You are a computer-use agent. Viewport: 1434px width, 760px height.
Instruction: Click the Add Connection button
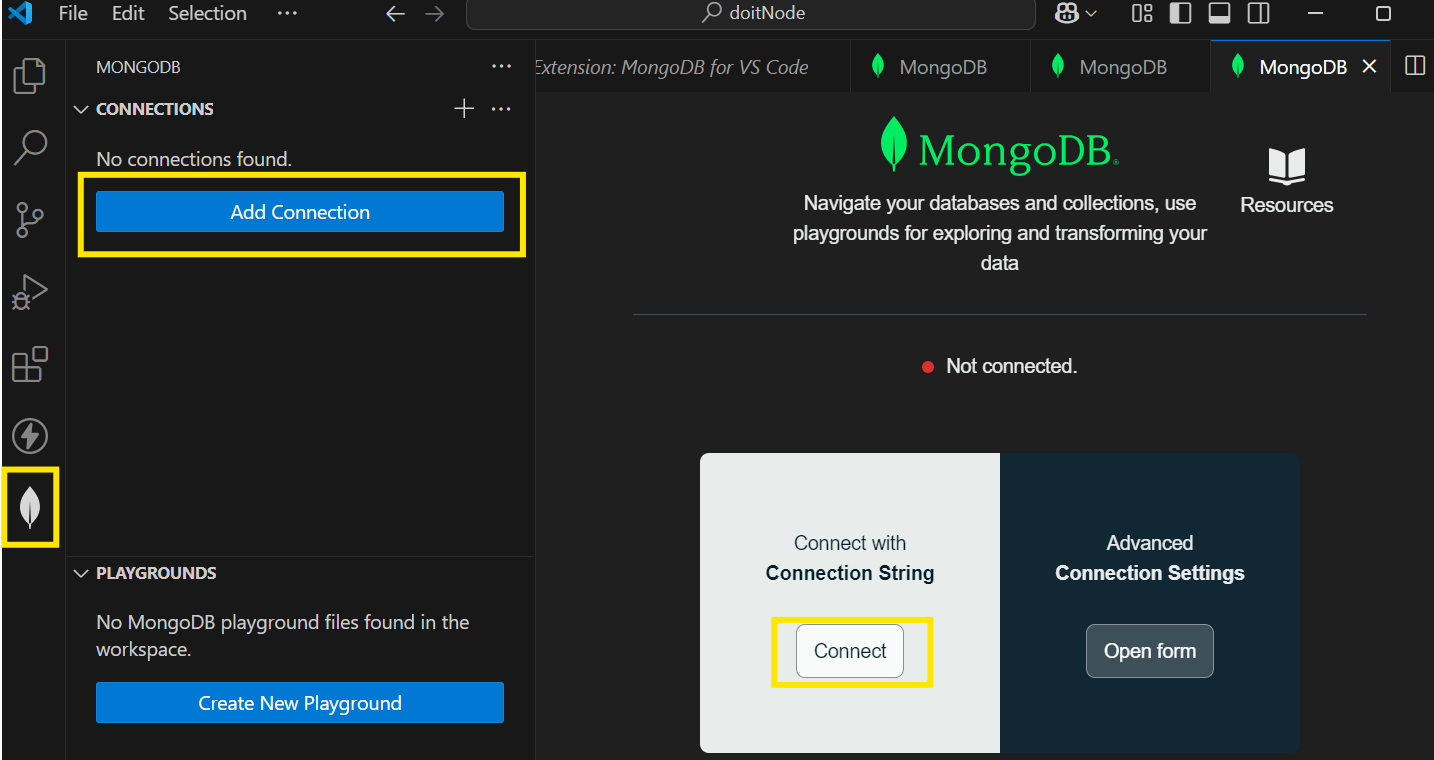[x=300, y=212]
